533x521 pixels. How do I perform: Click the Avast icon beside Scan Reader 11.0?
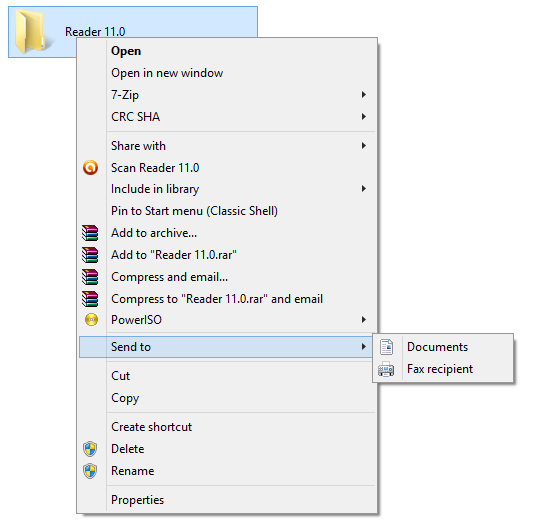(x=90, y=168)
